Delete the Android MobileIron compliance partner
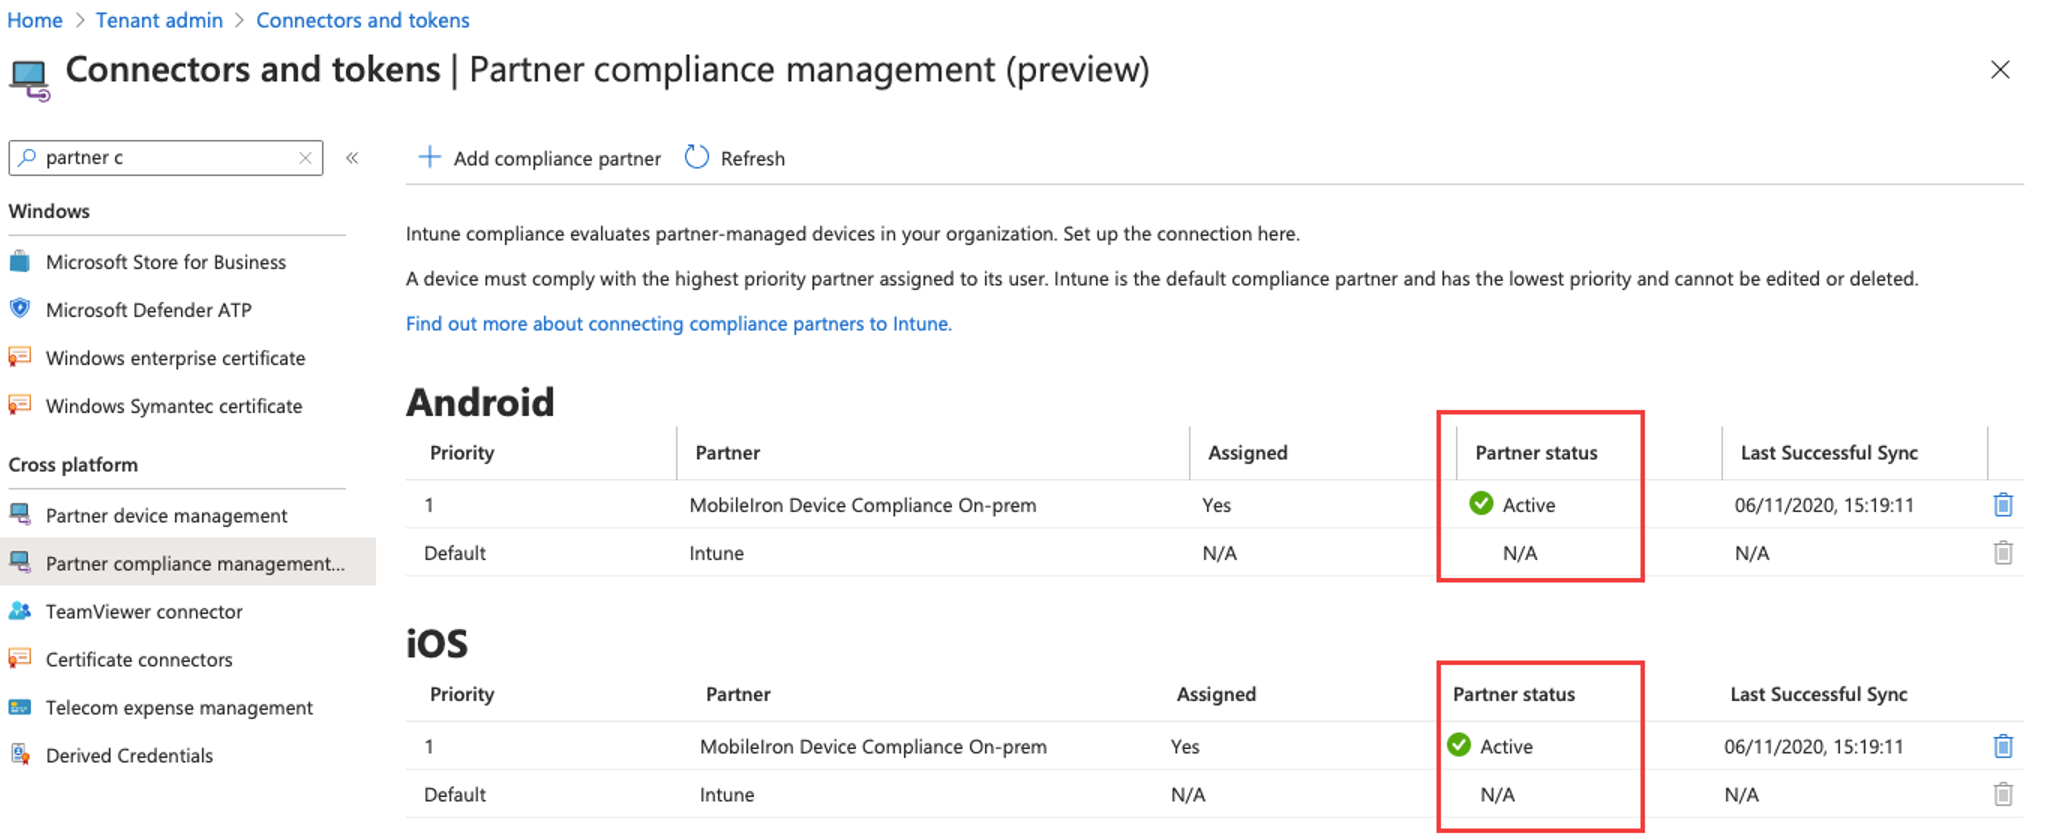This screenshot has height=838, width=2050. point(2002,505)
